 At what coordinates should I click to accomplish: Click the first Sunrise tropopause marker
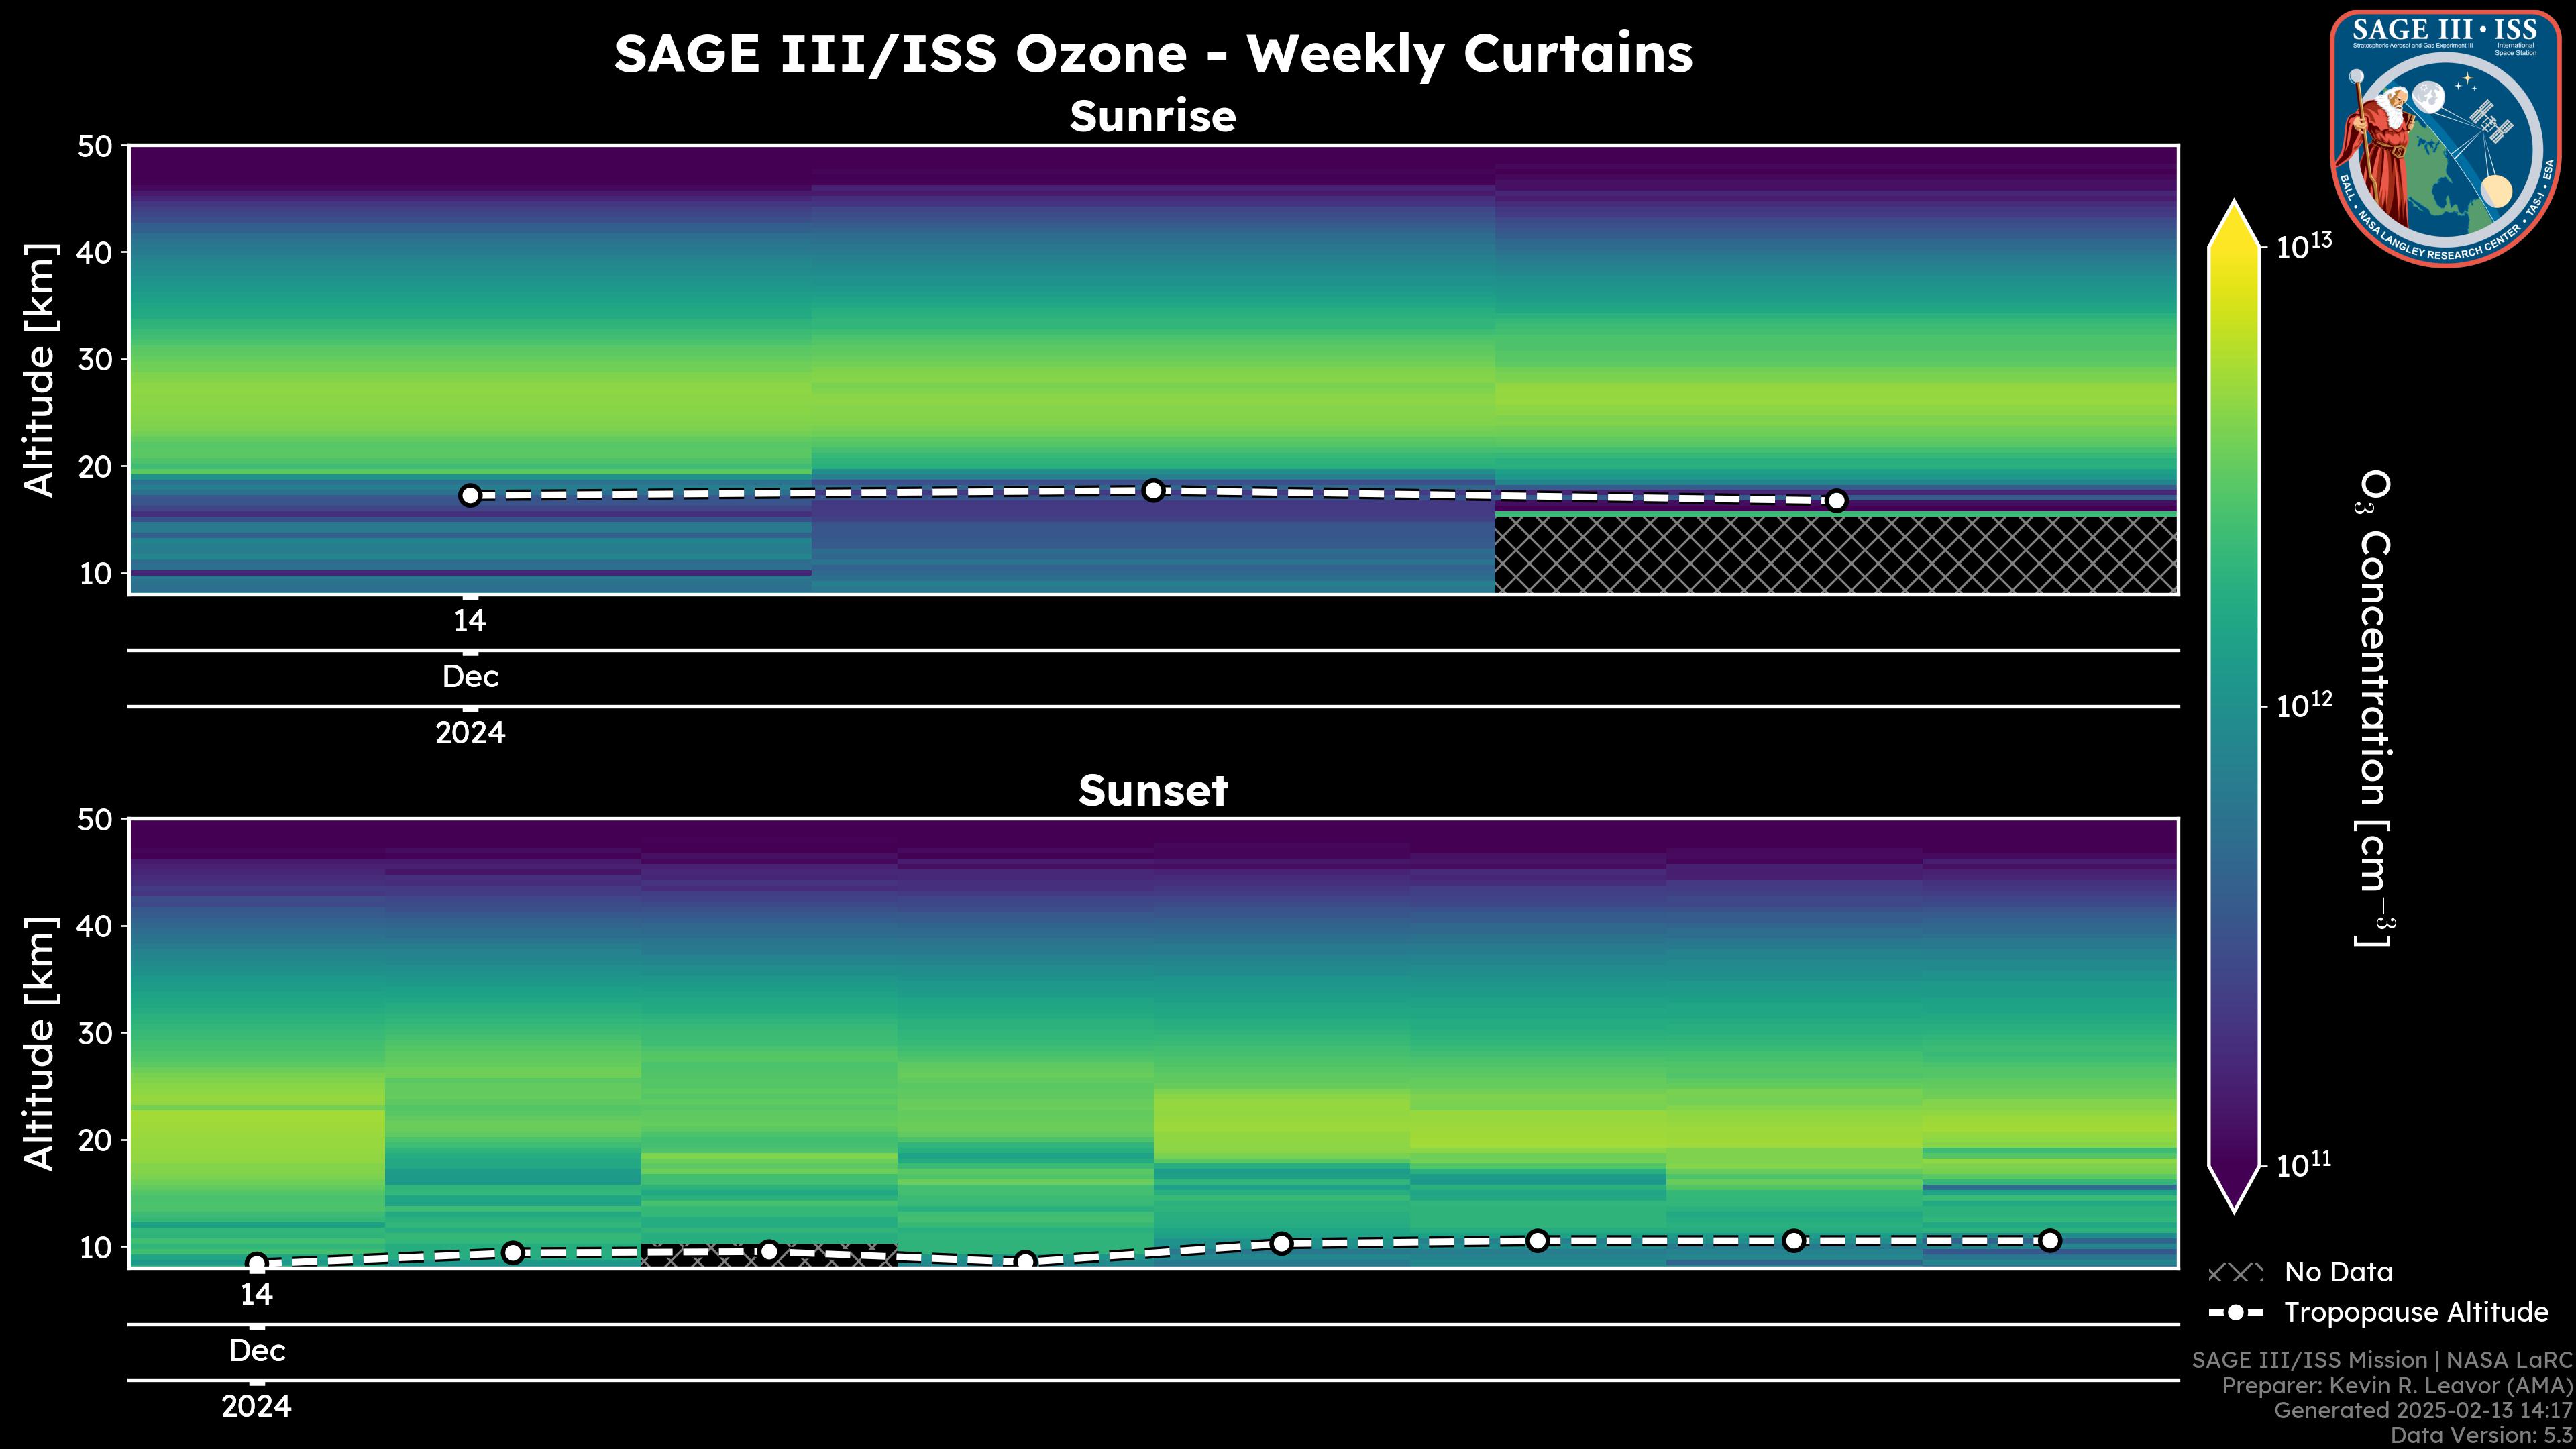pos(470,495)
